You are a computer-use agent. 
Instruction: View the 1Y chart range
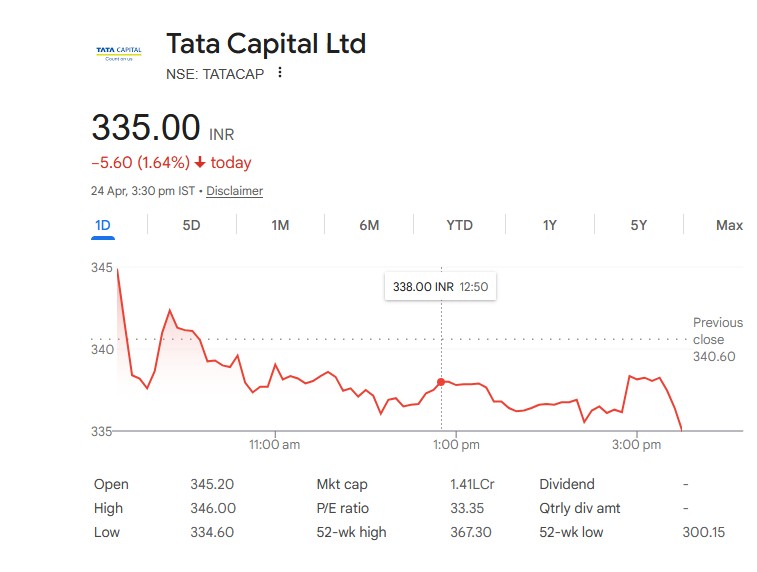point(549,225)
